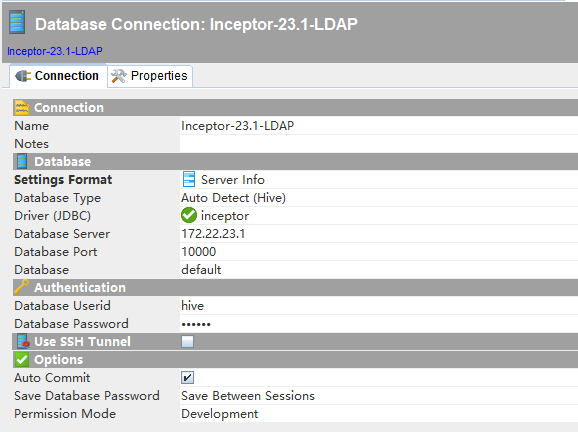Enable the Use SSH Tunnel checkbox

click(187, 341)
